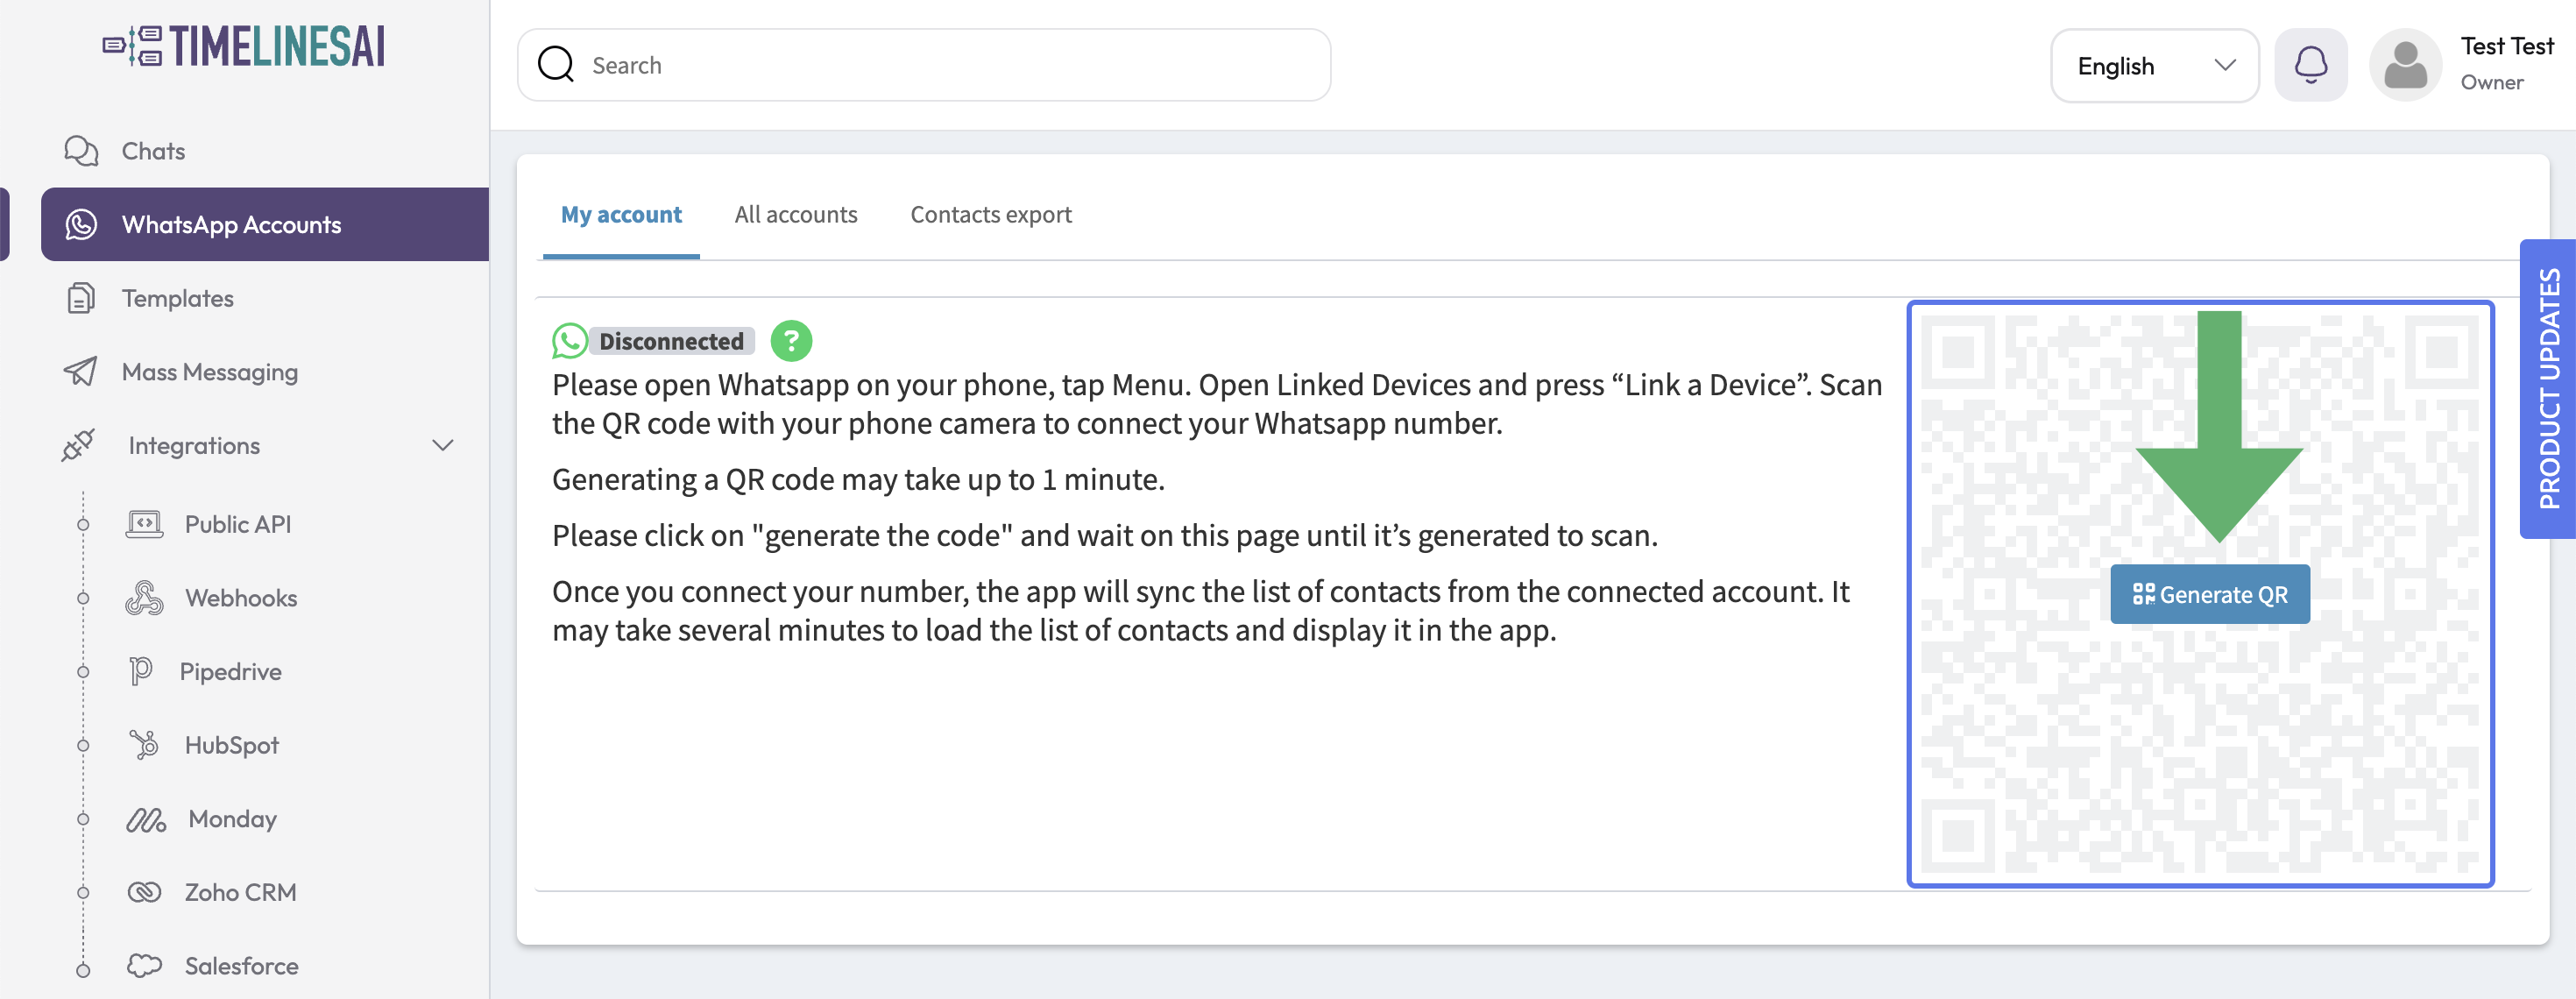Open the English language dropdown

(2154, 65)
